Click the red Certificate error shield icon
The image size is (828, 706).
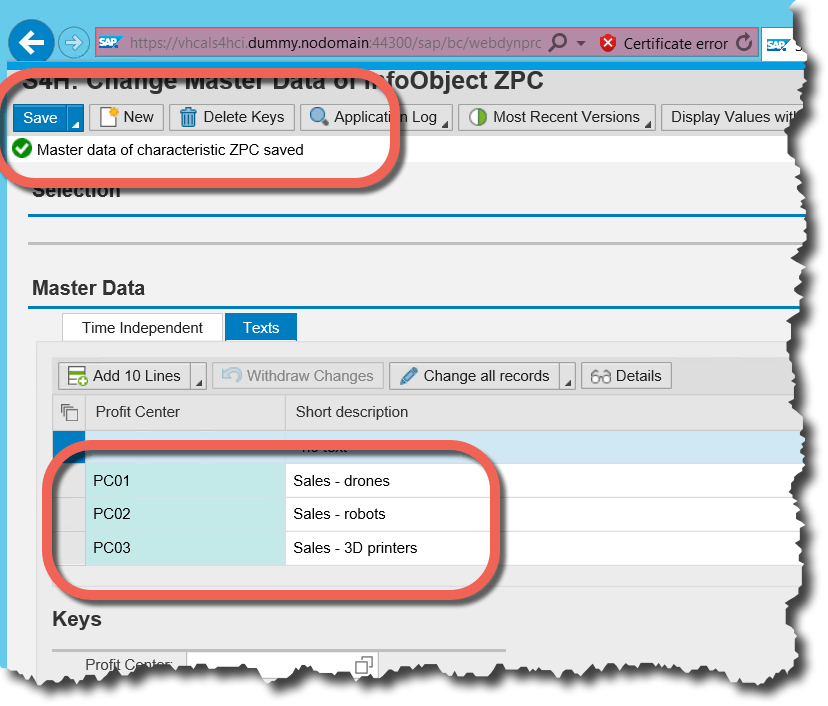pyautogui.click(x=608, y=43)
